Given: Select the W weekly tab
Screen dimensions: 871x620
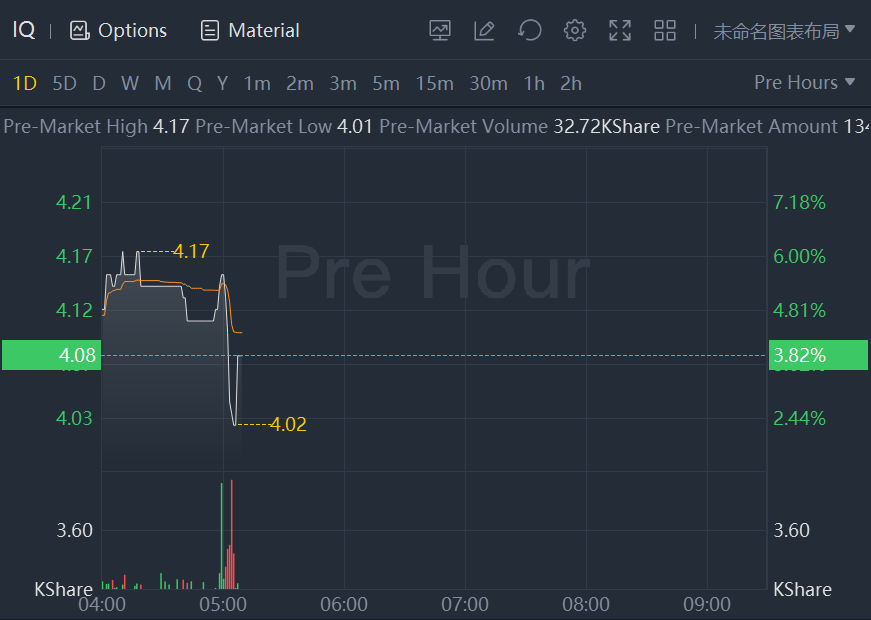Looking at the screenshot, I should [130, 83].
